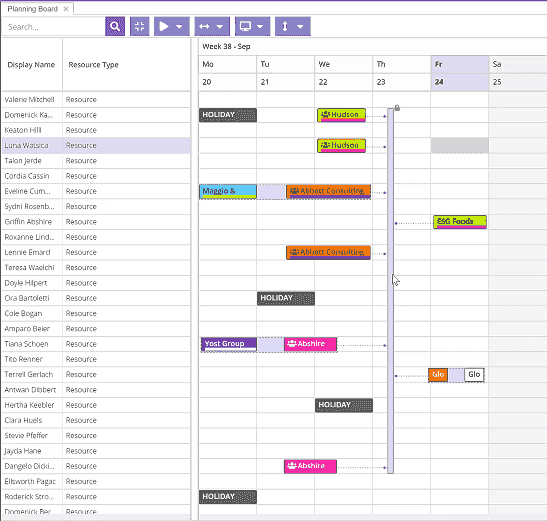Viewport: 547px width, 521px height.
Task: Expand the dropdown beside the vertical arrows
Action: [300, 27]
